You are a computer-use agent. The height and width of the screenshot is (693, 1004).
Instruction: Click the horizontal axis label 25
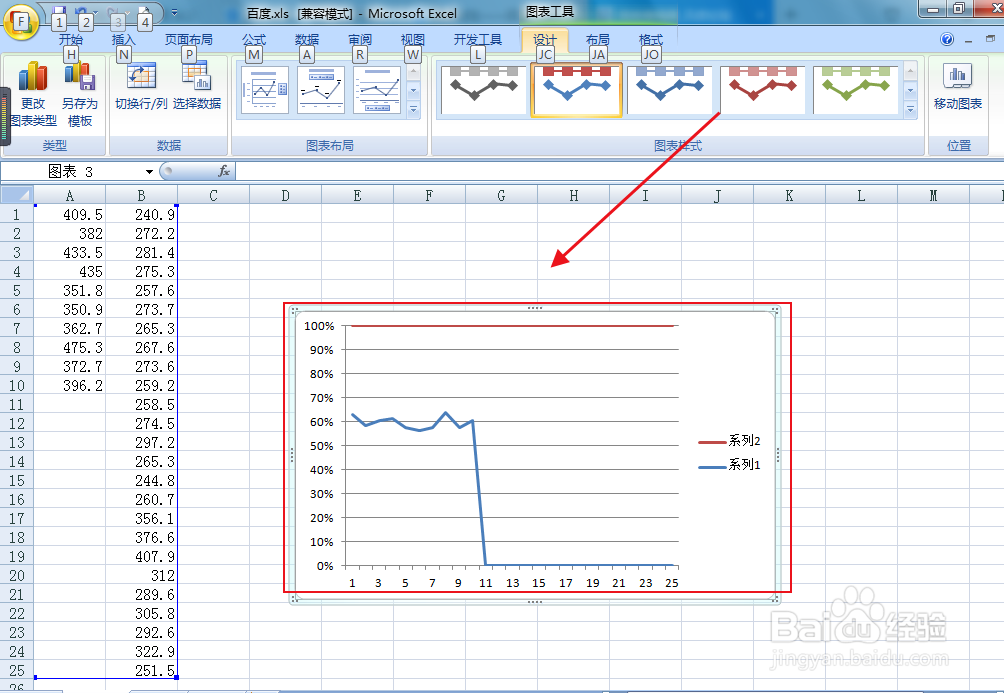pos(672,583)
